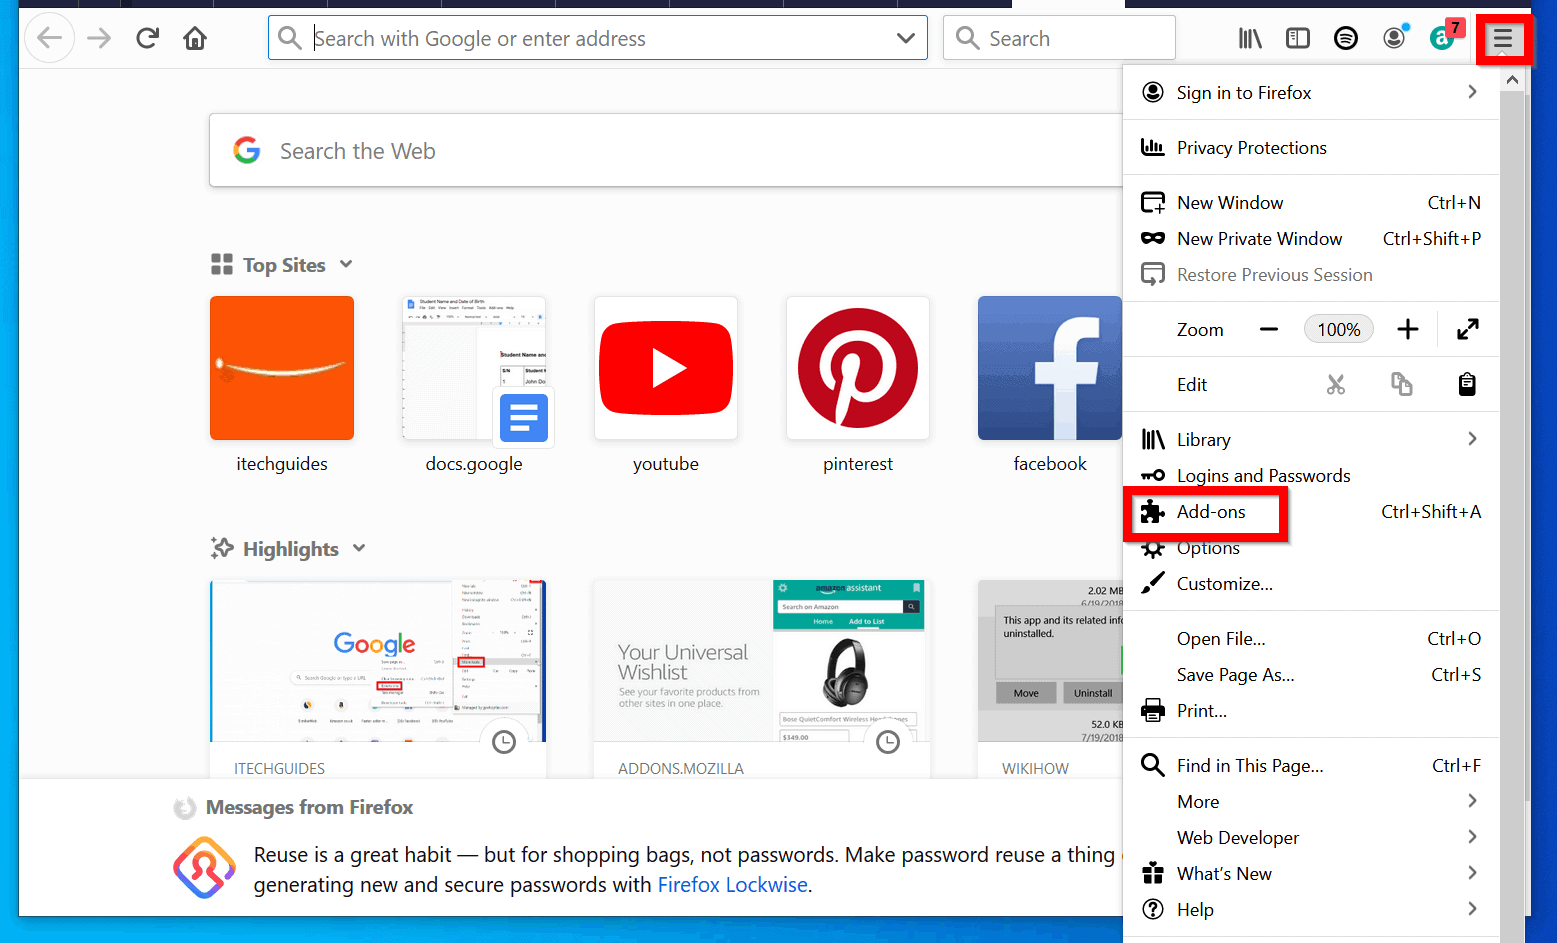The image size is (1557, 943).
Task: Click the New Private Window mask icon
Action: point(1152,238)
